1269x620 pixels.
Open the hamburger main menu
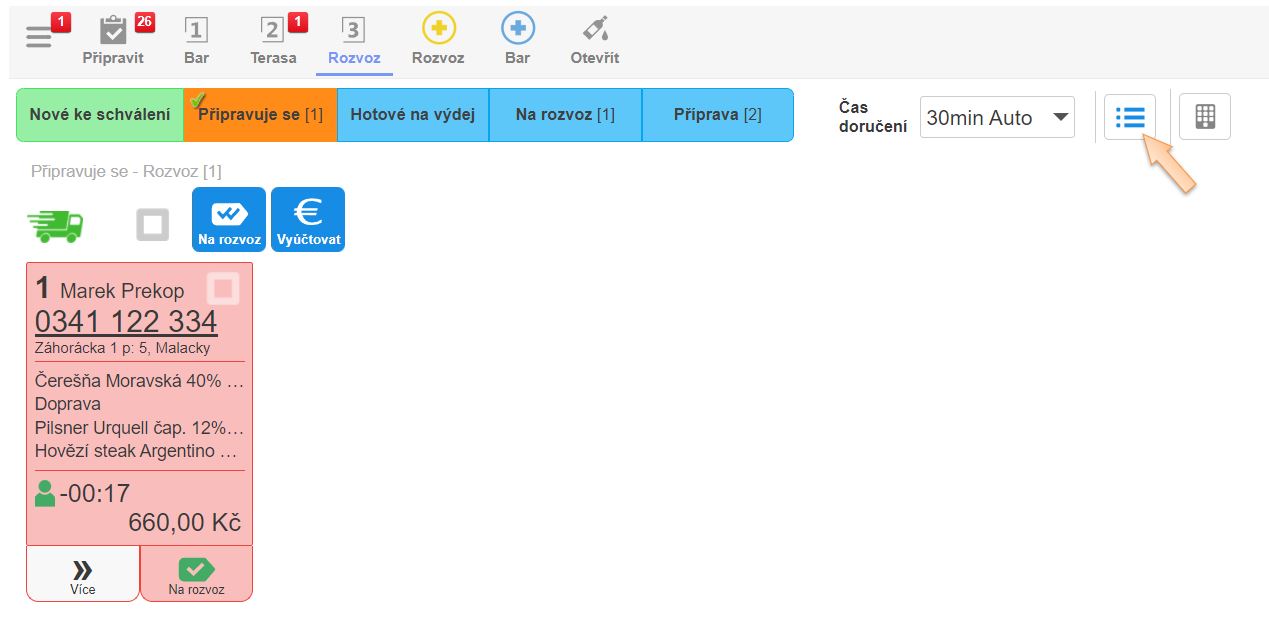(x=39, y=38)
